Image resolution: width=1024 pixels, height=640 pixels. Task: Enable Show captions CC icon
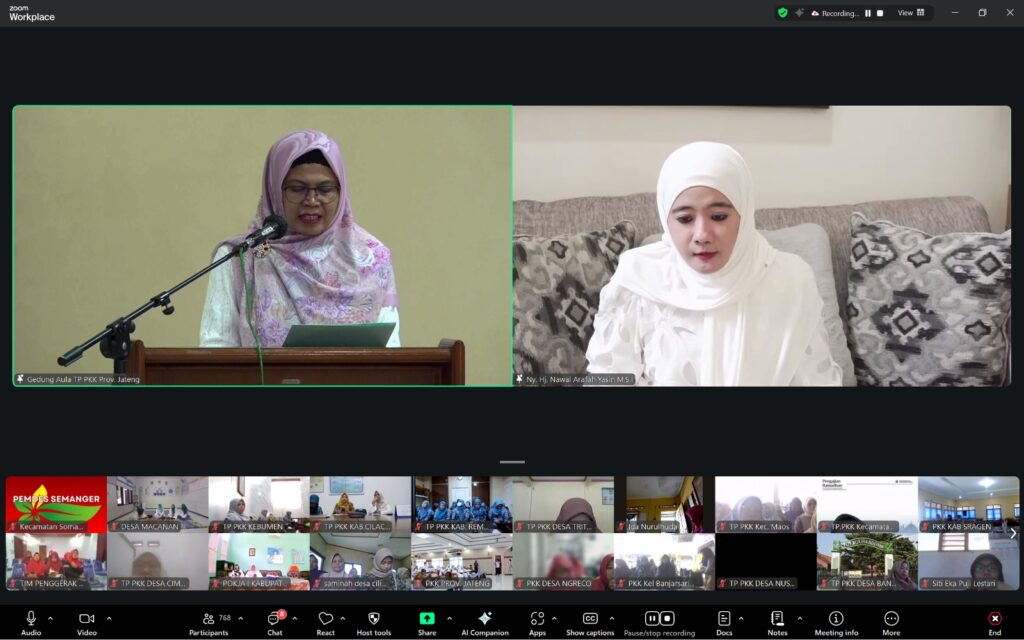[590, 618]
